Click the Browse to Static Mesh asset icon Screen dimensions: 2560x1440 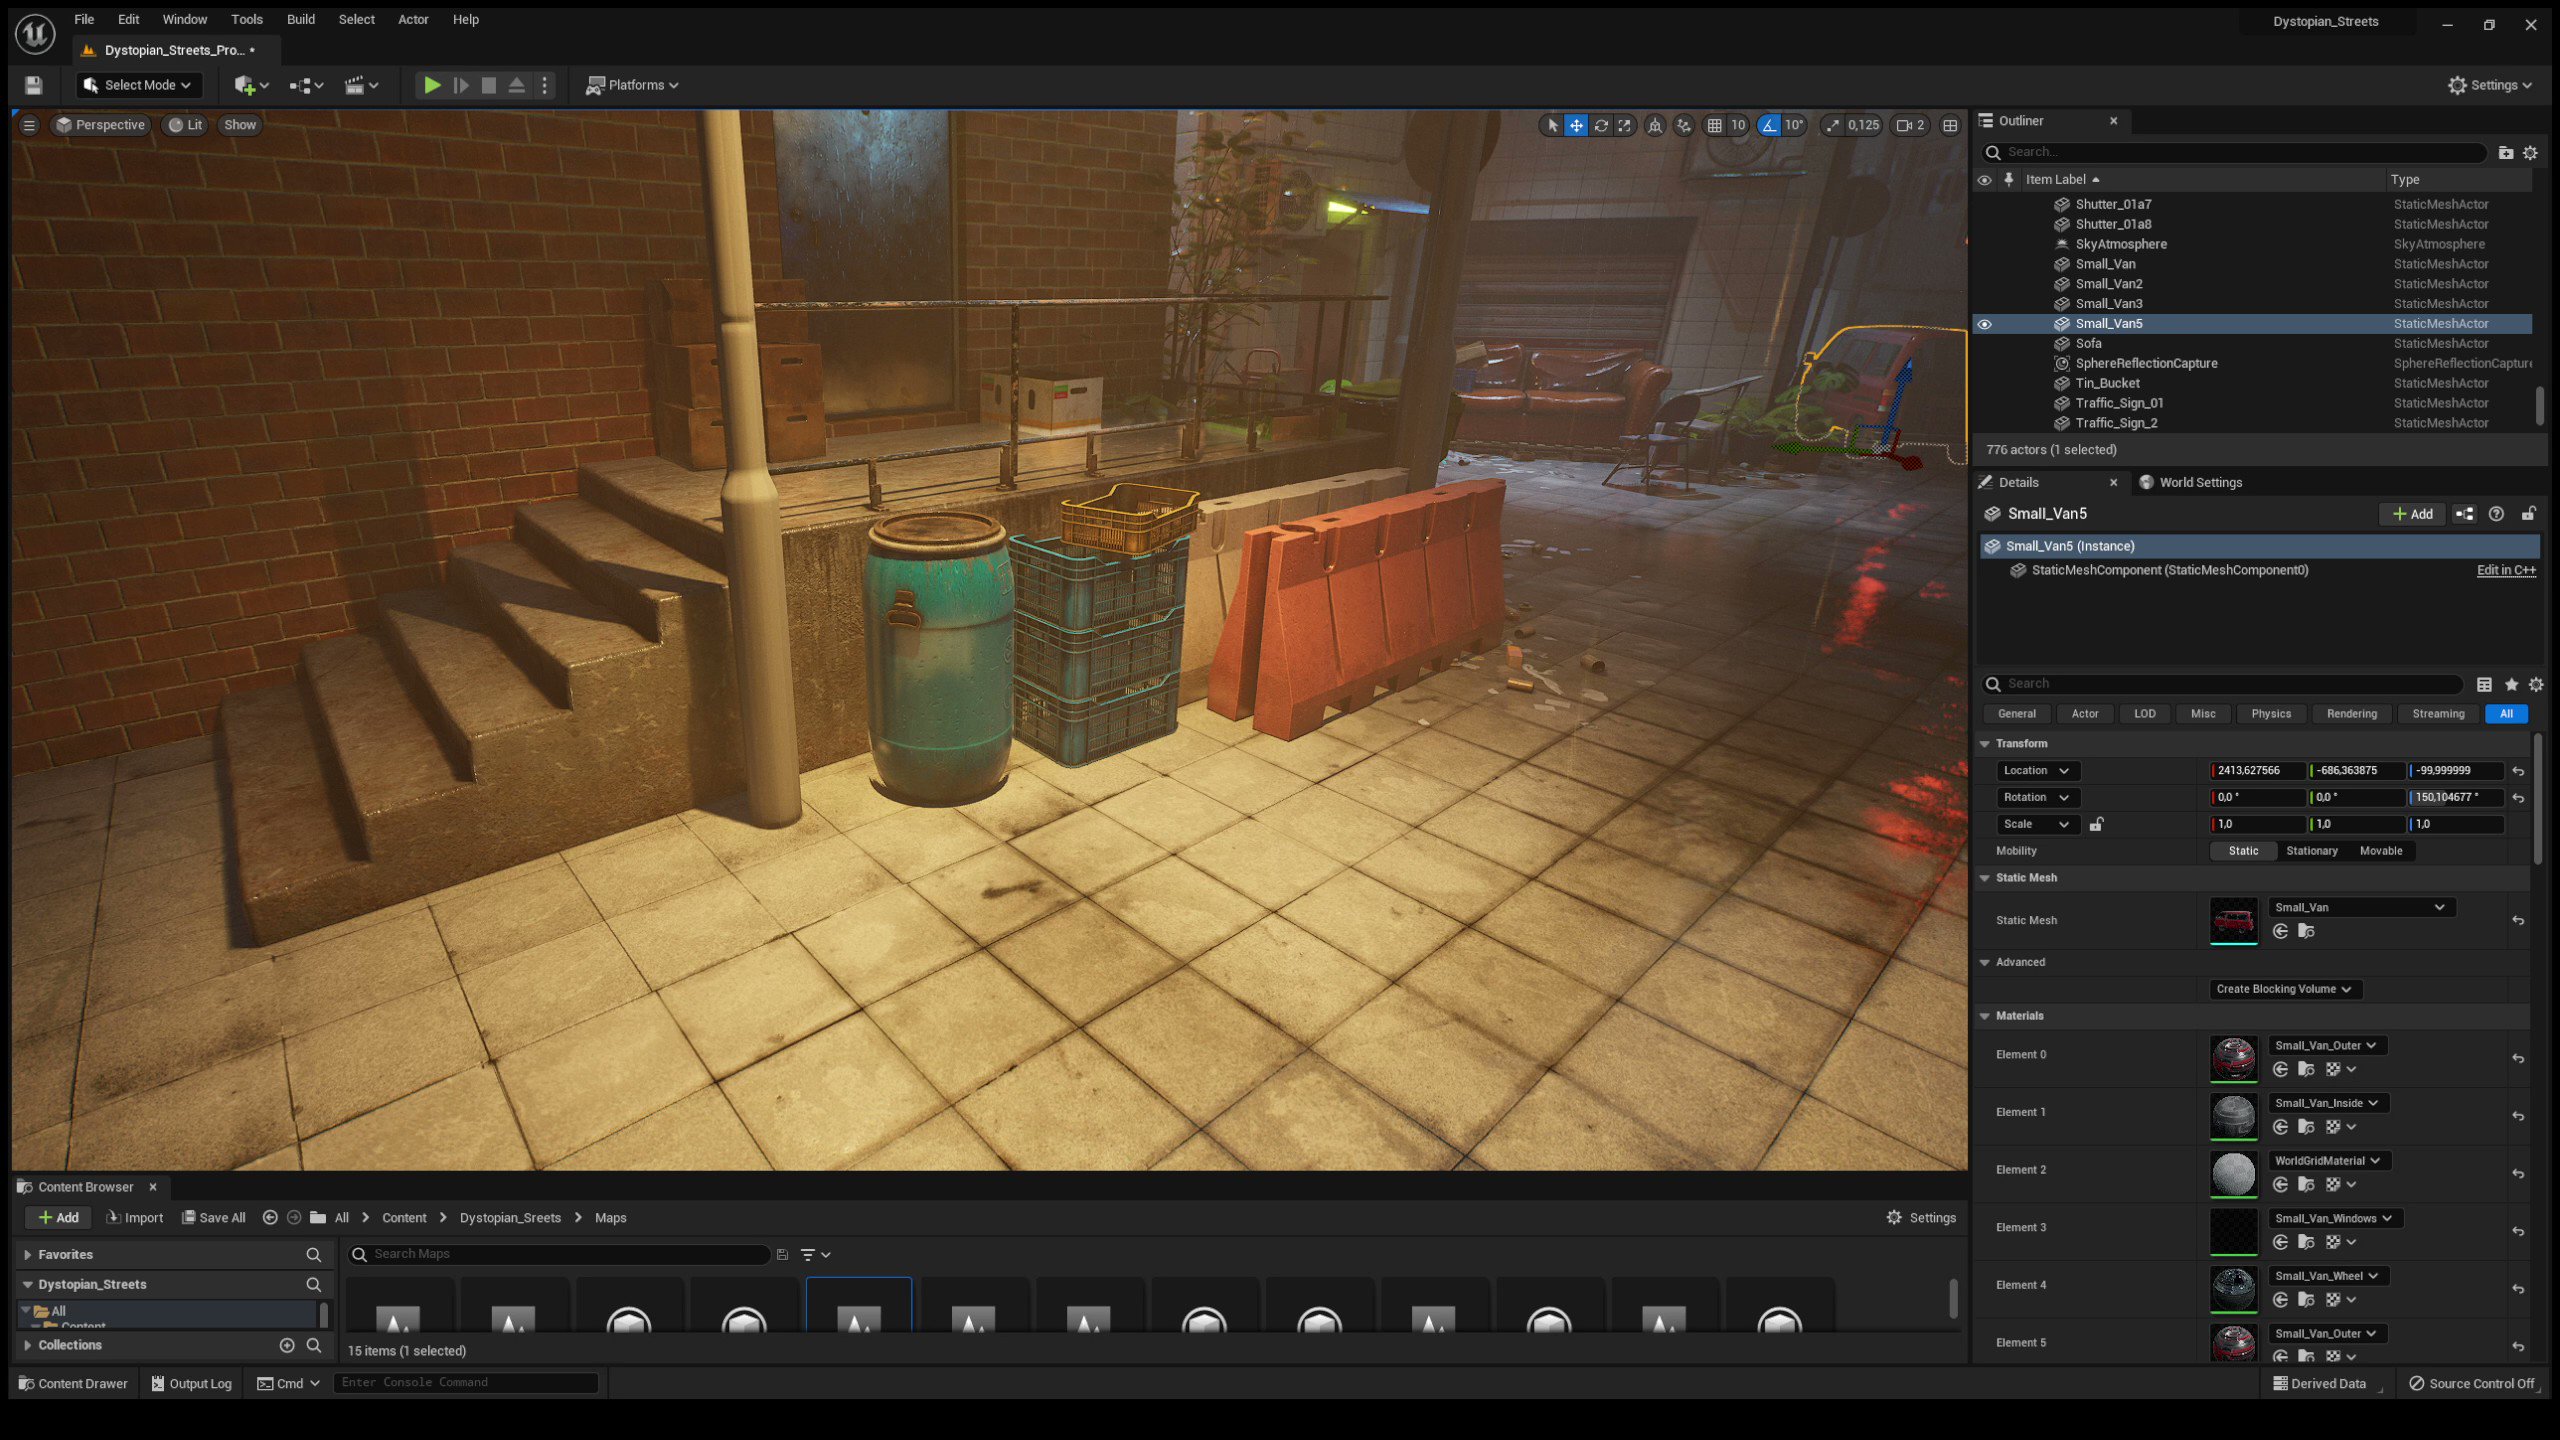[x=2306, y=931]
